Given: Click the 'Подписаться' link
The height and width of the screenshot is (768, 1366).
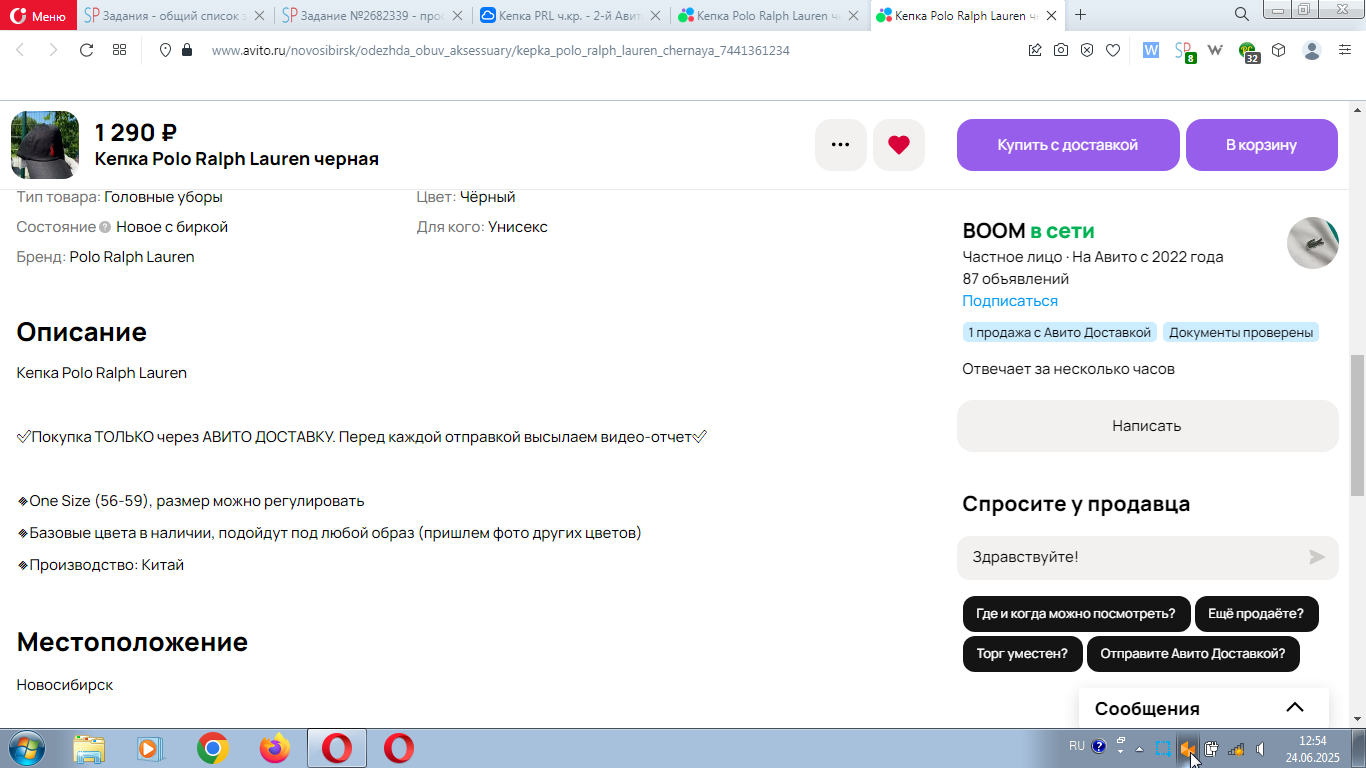Looking at the screenshot, I should (1010, 301).
